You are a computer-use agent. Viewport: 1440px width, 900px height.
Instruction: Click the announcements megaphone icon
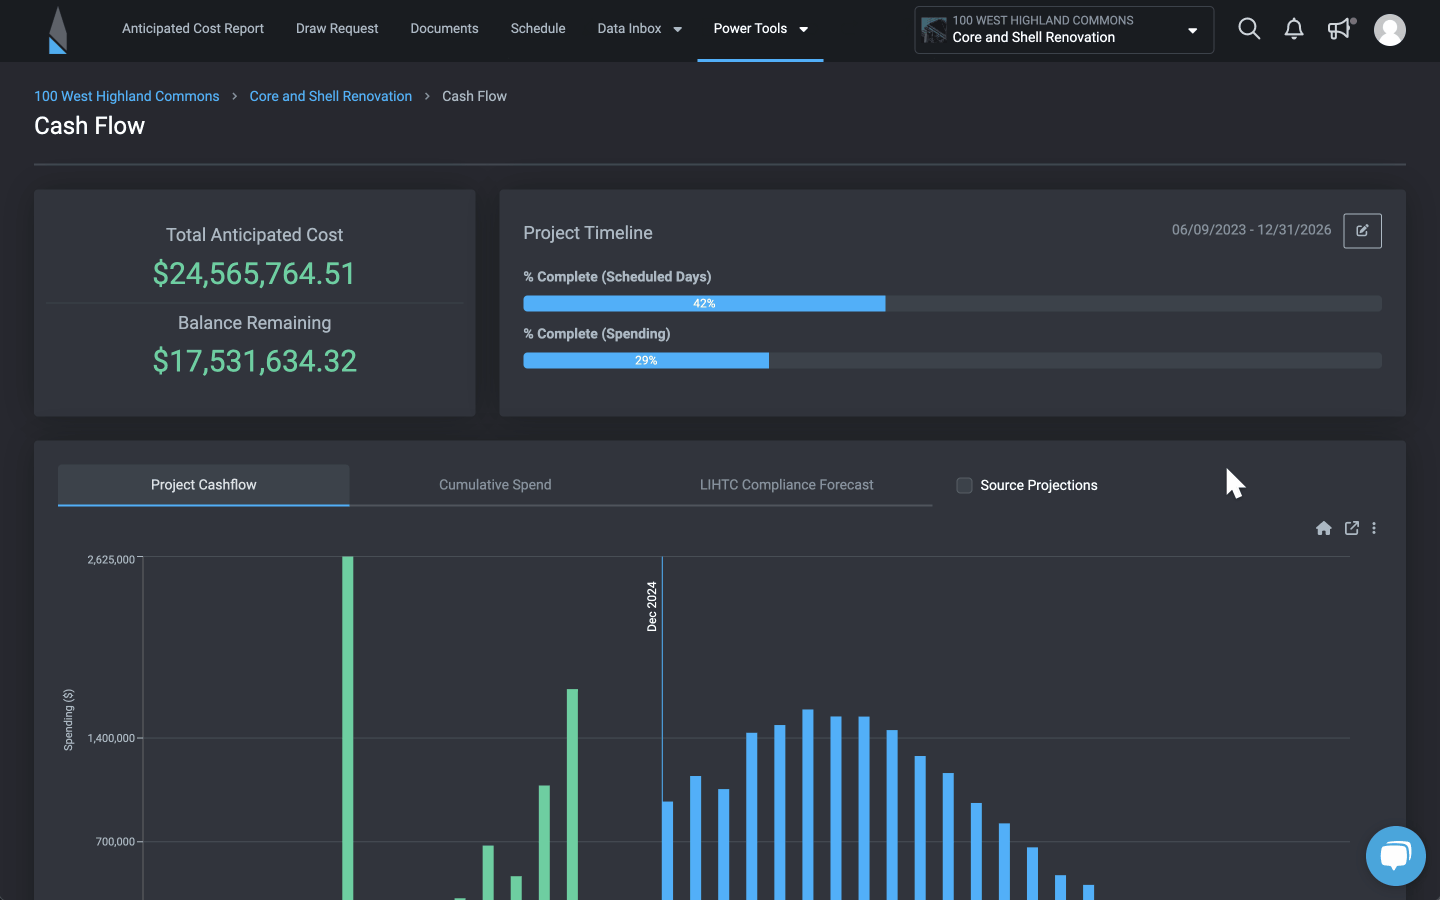[1339, 29]
